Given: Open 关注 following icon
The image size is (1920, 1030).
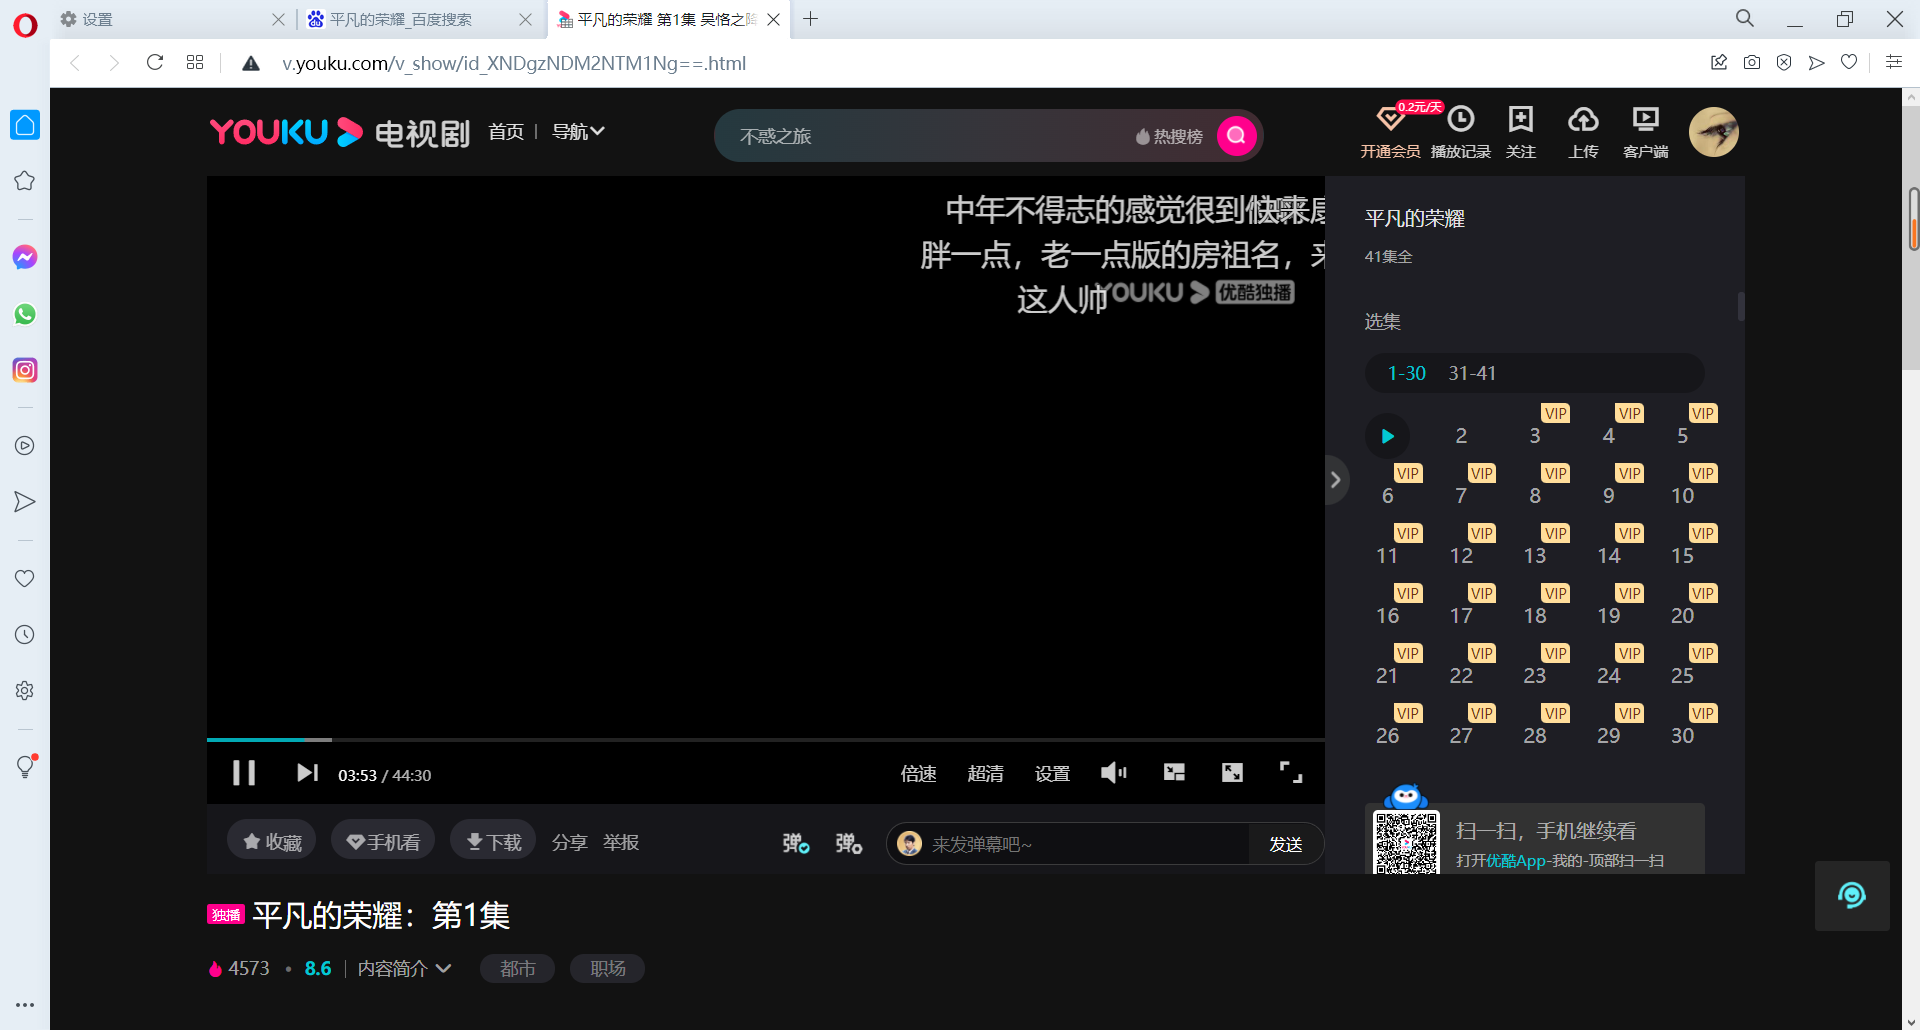Looking at the screenshot, I should pyautogui.click(x=1521, y=132).
